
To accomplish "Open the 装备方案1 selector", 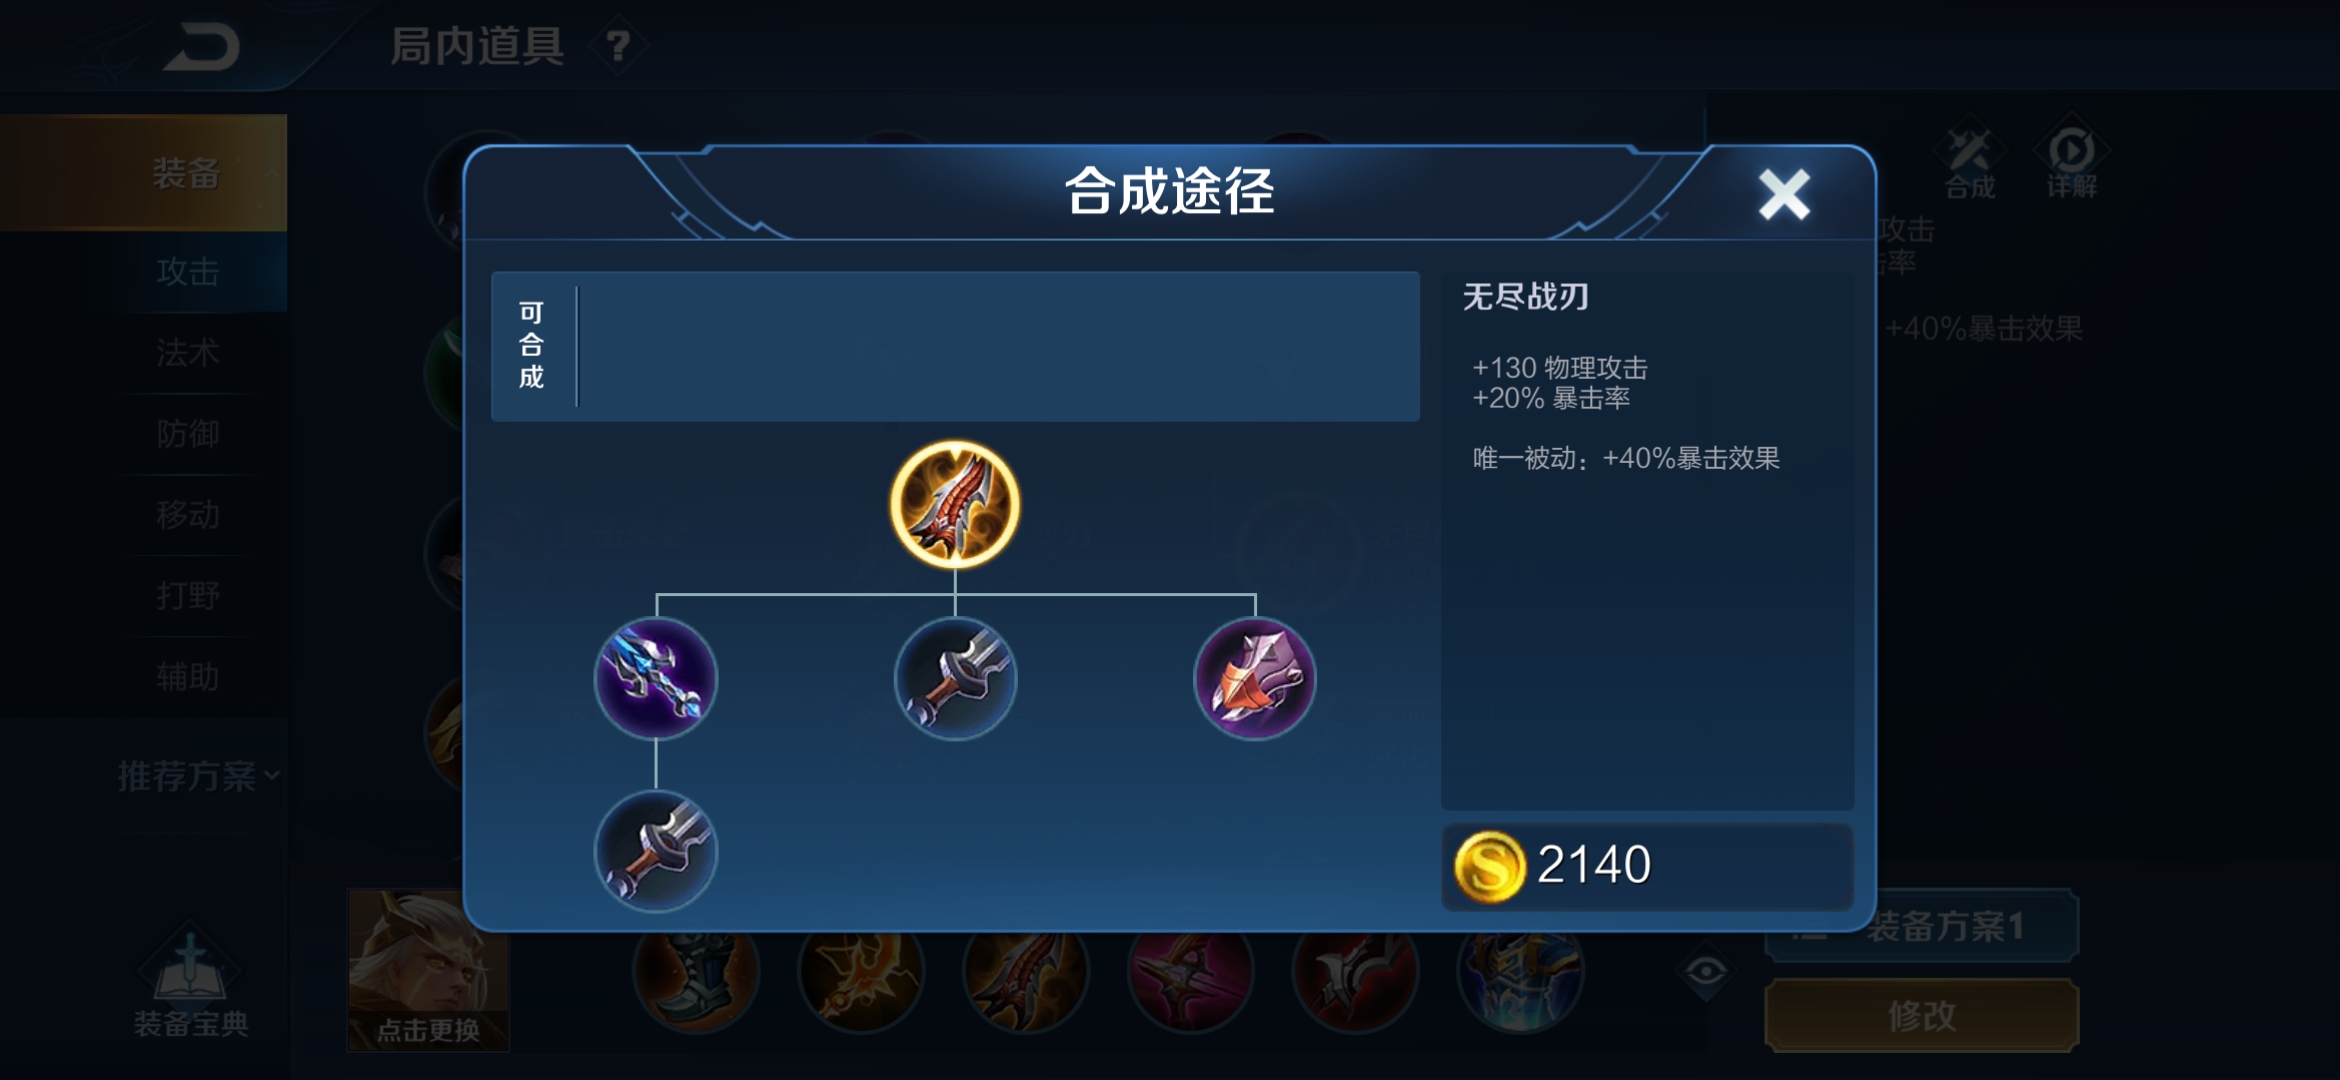I will 1922,926.
